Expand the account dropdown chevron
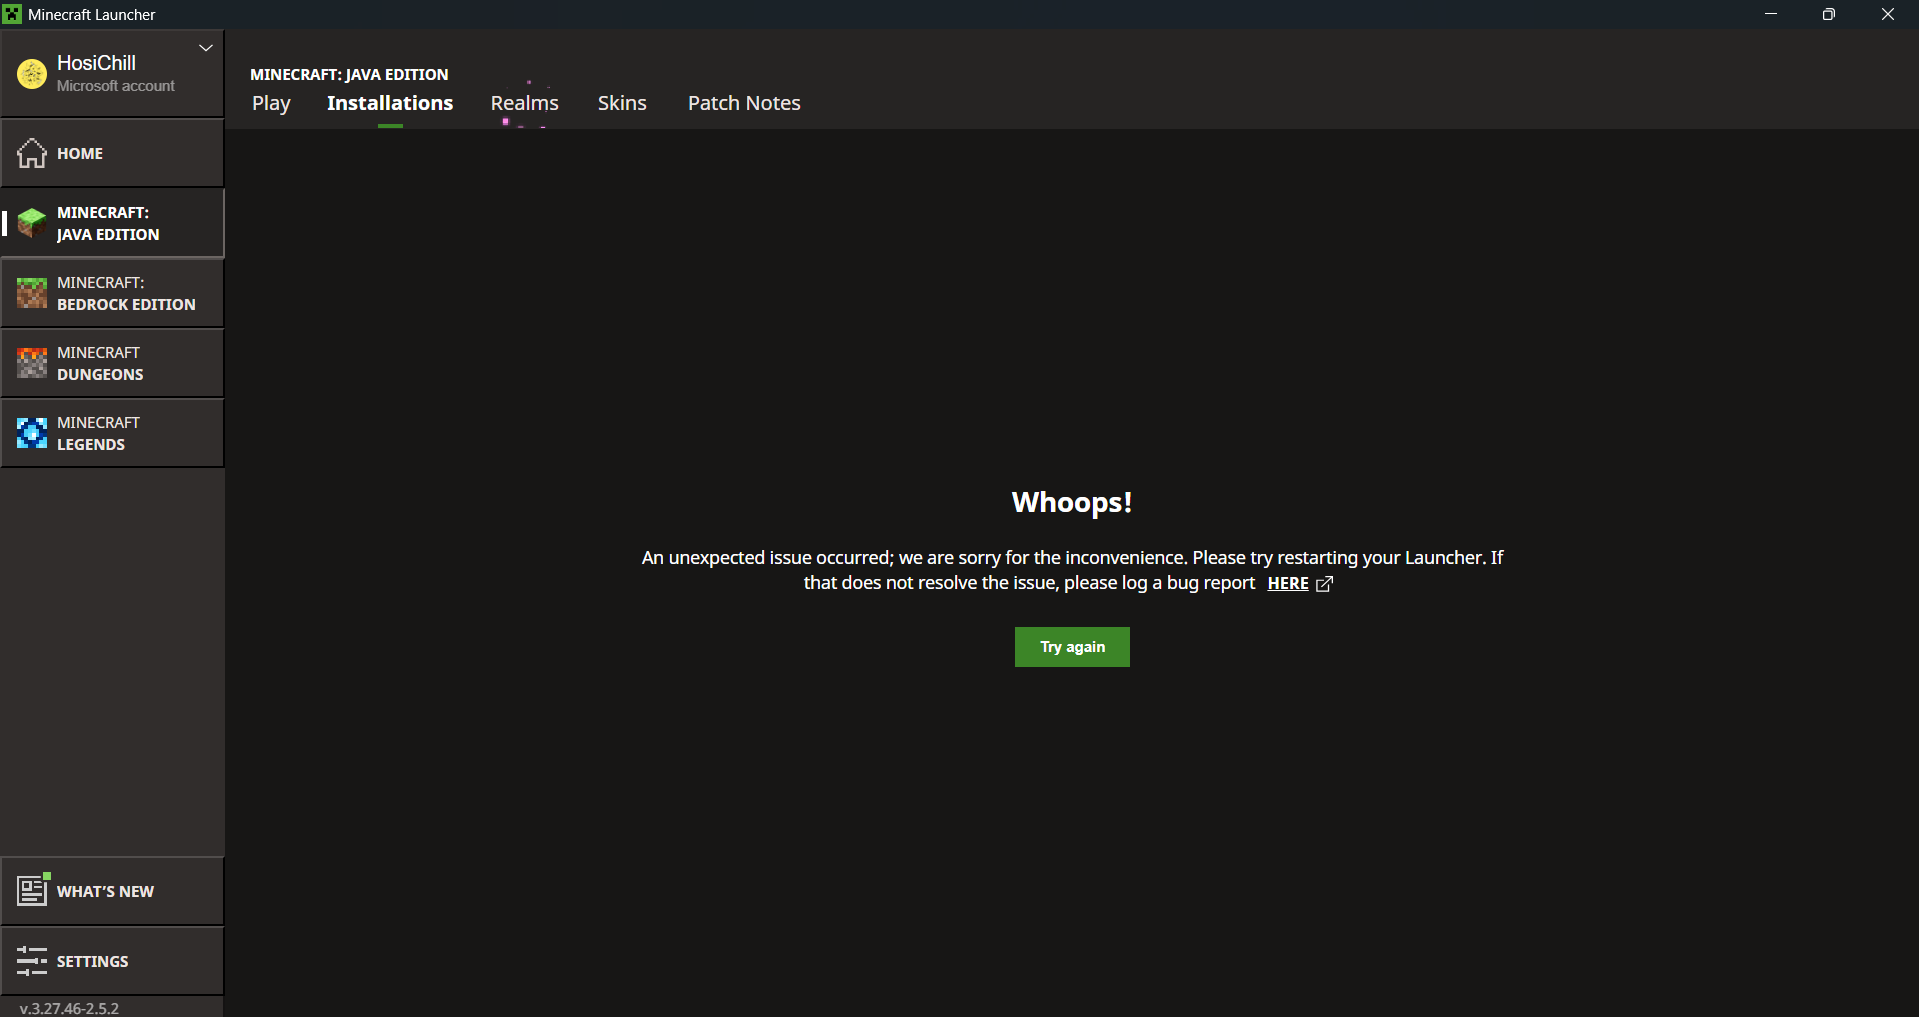The image size is (1919, 1017). coord(206,48)
